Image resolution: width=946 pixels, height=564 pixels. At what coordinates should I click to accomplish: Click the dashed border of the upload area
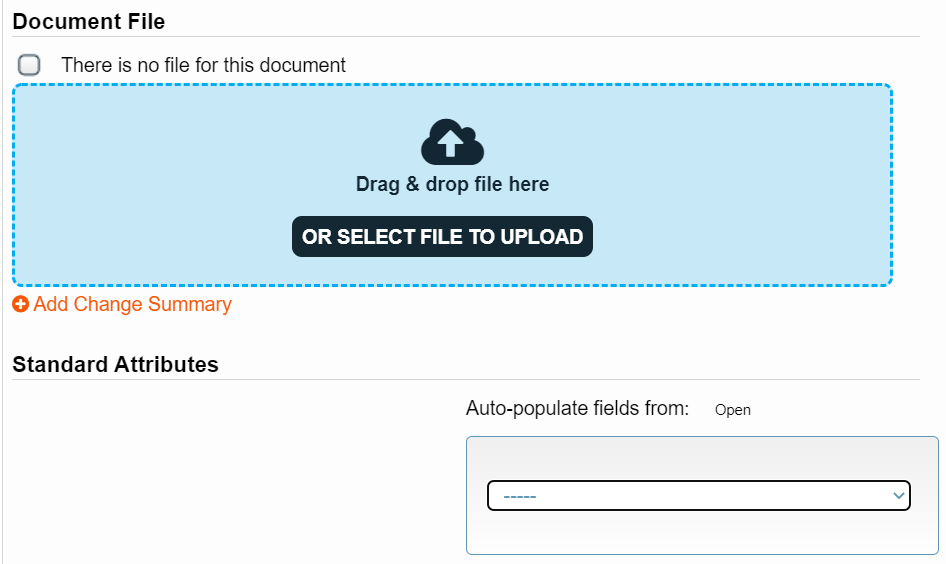[x=452, y=85]
